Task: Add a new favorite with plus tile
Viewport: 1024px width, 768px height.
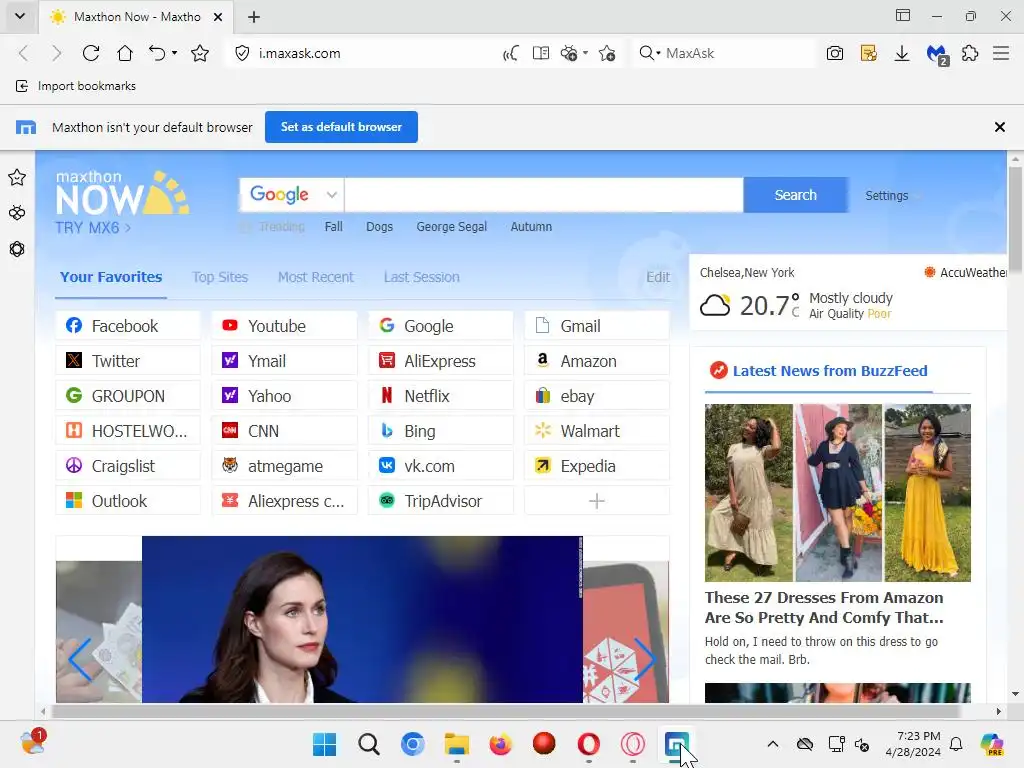Action: point(597,501)
